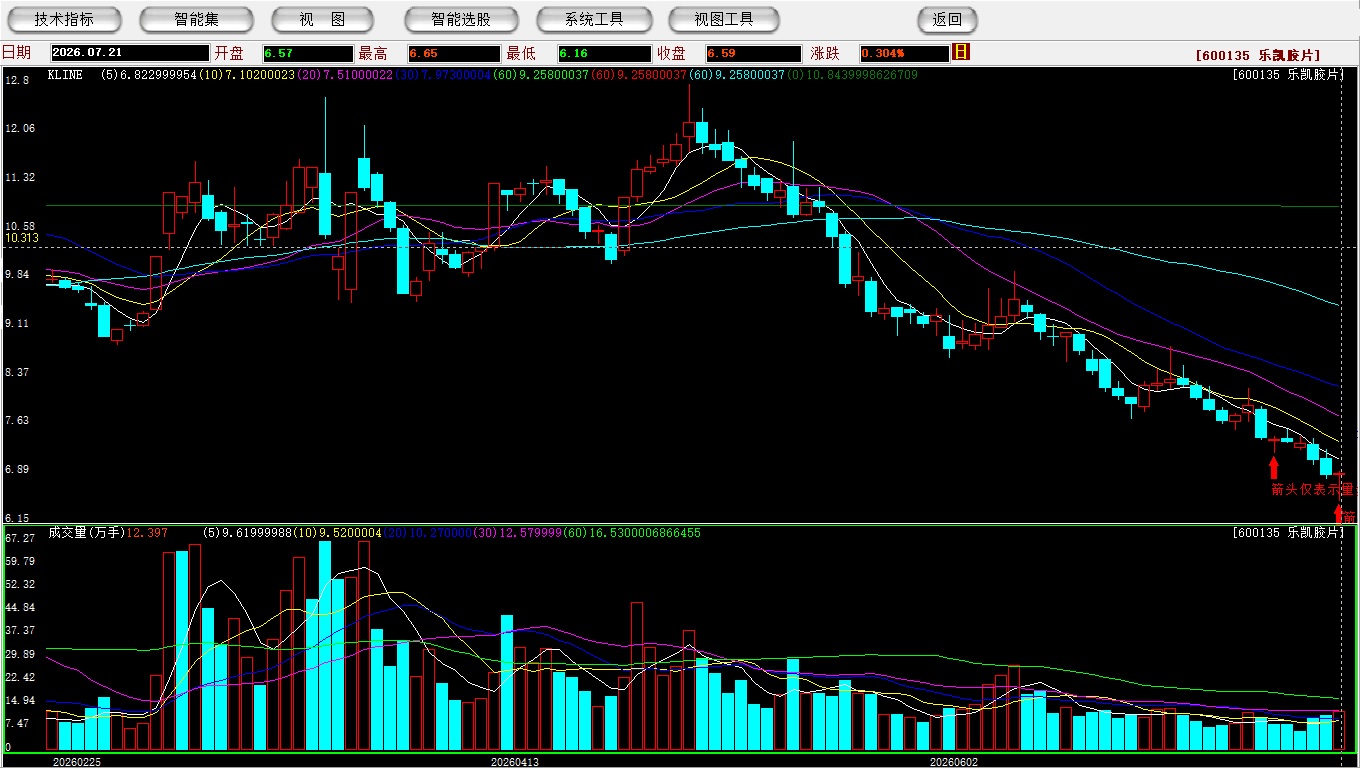Click the 最高 value field 6.65
Viewport: 1360px width, 768px height.
tap(453, 53)
